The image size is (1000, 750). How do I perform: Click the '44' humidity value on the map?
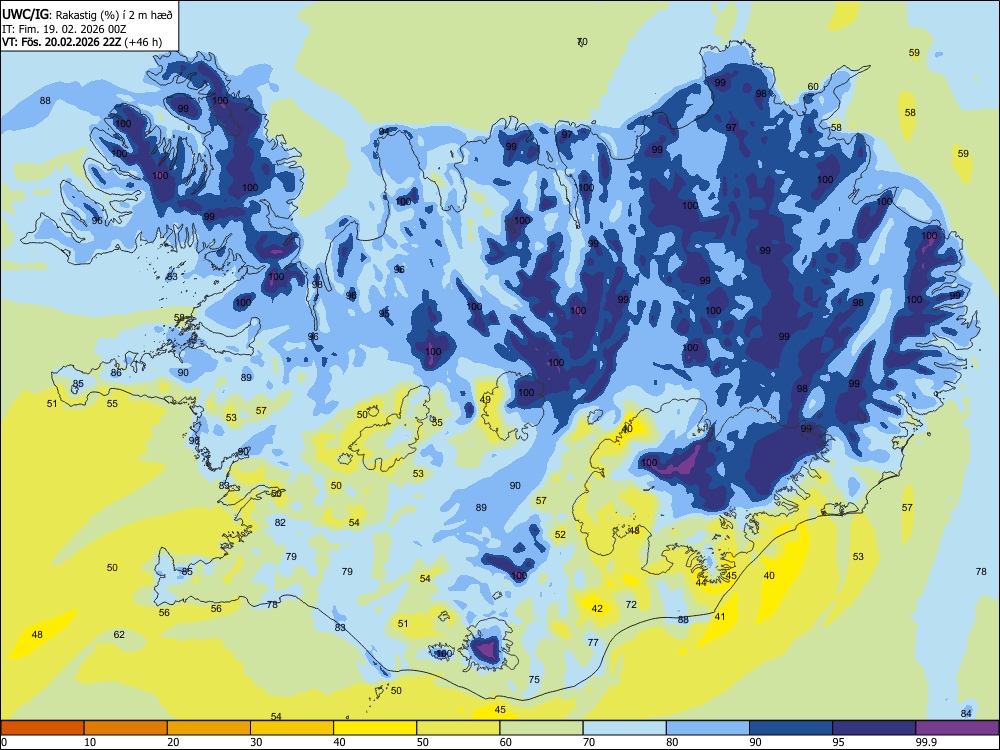pos(701,583)
